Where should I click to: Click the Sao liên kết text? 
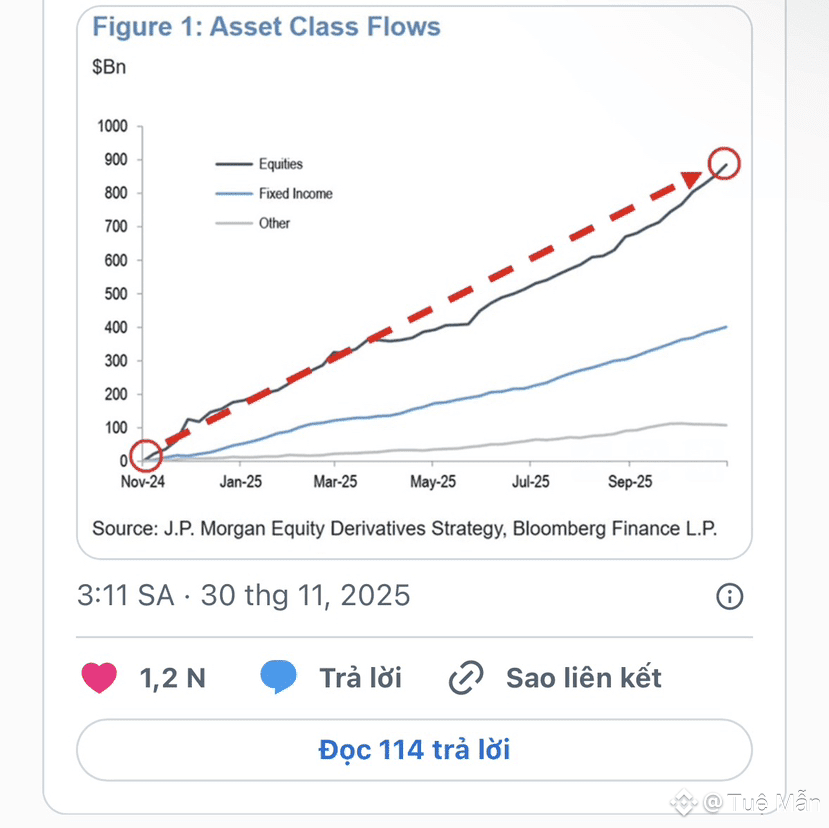[x=584, y=678]
